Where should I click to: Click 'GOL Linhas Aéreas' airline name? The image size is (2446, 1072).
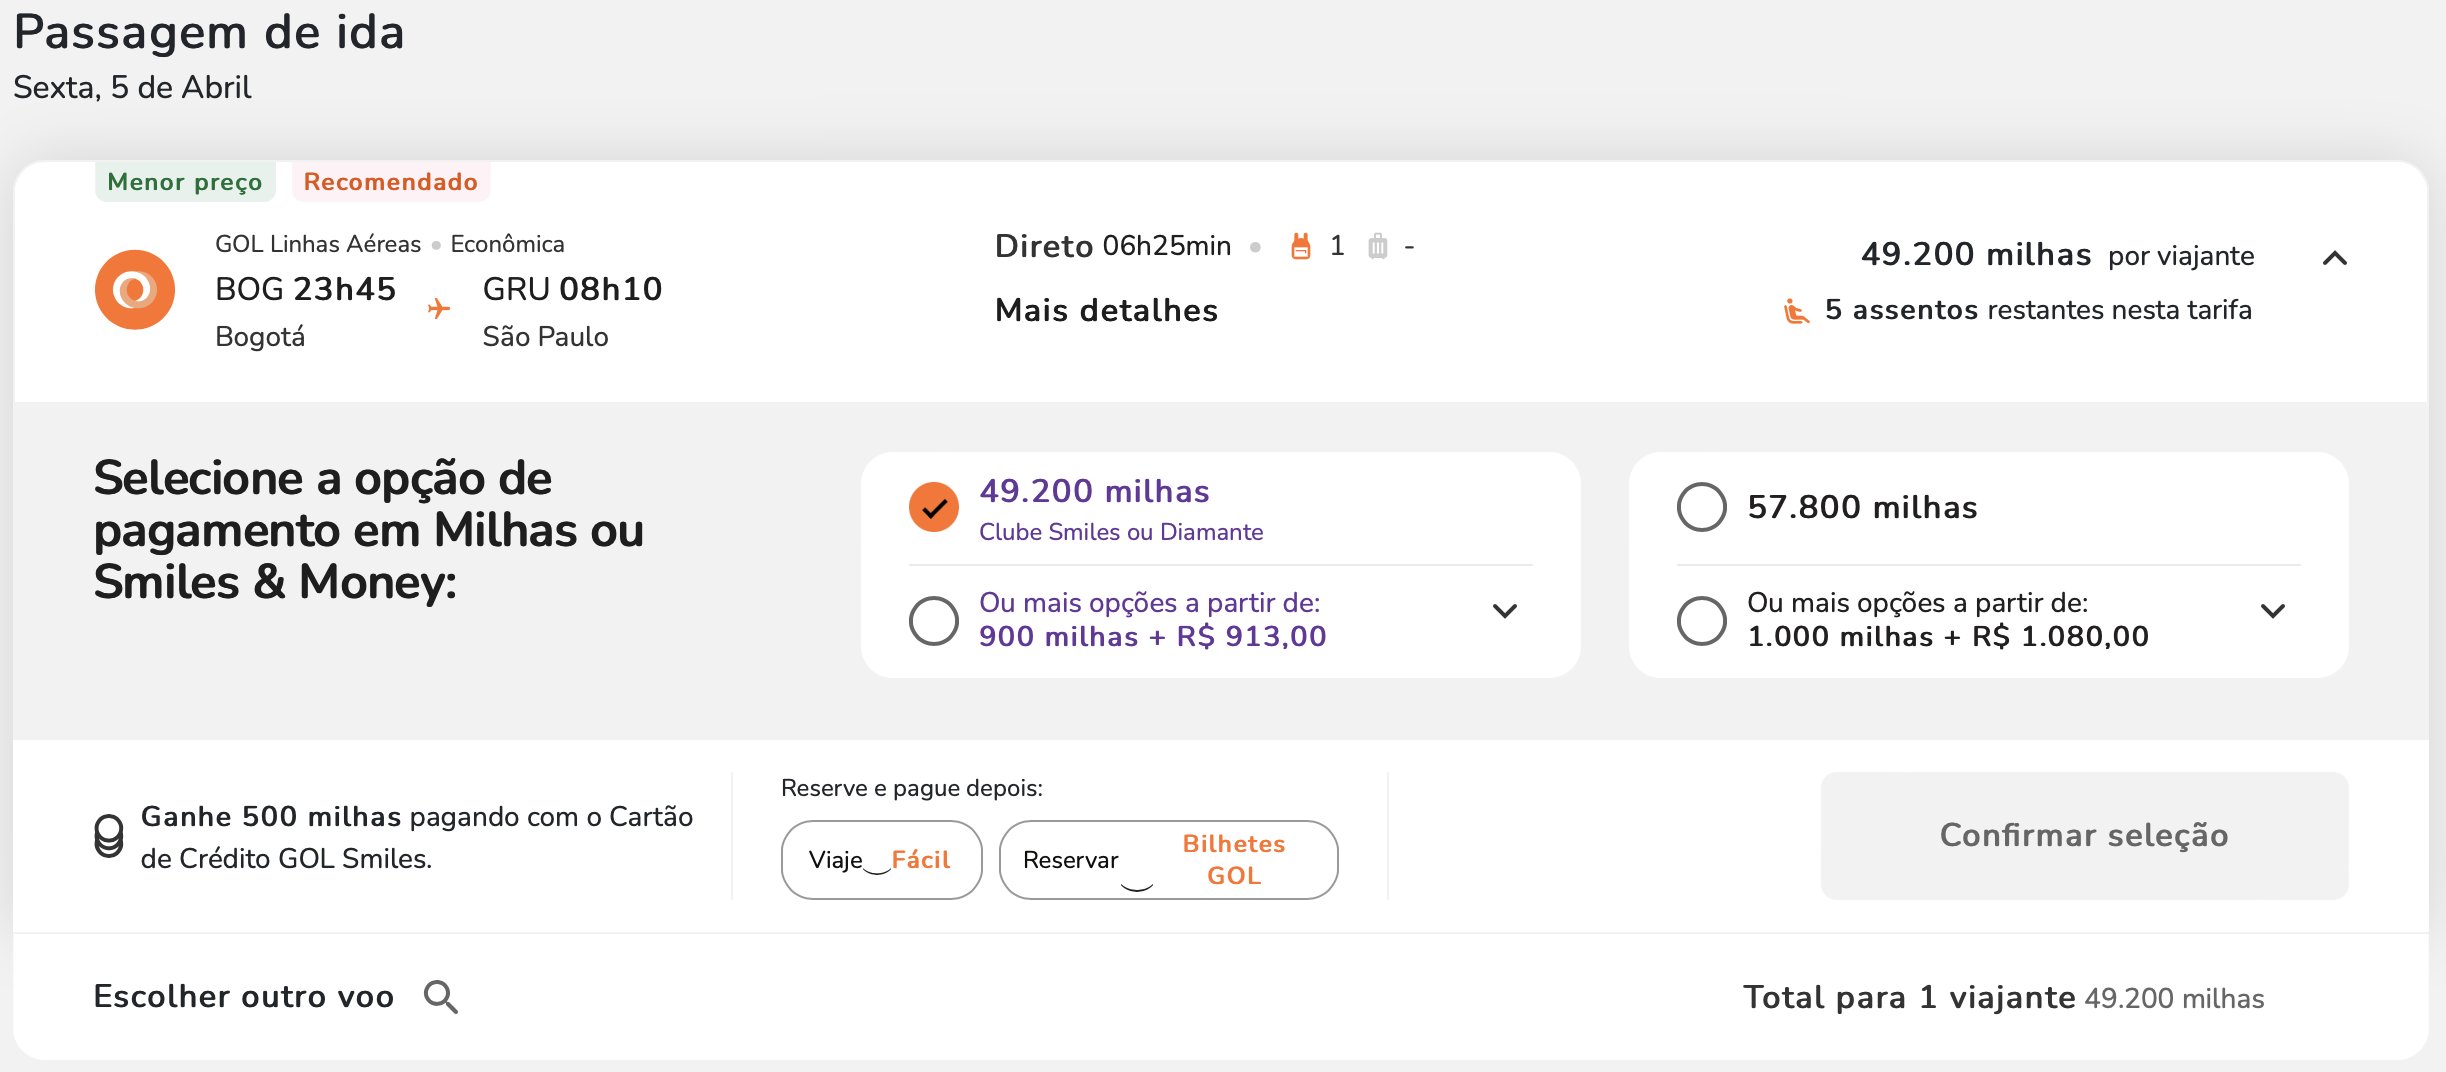318,244
